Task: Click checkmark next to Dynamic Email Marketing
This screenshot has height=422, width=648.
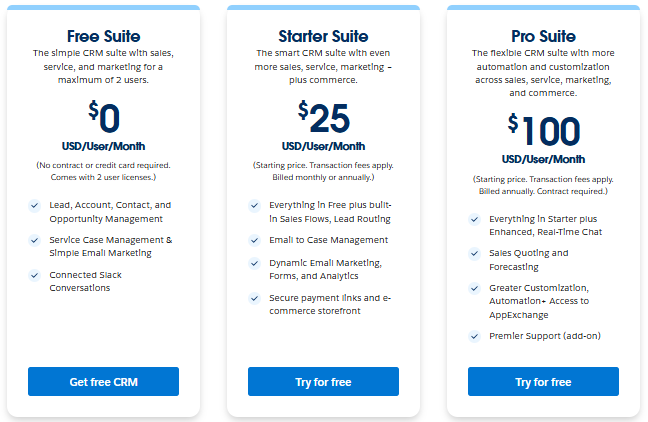Action: [255, 263]
